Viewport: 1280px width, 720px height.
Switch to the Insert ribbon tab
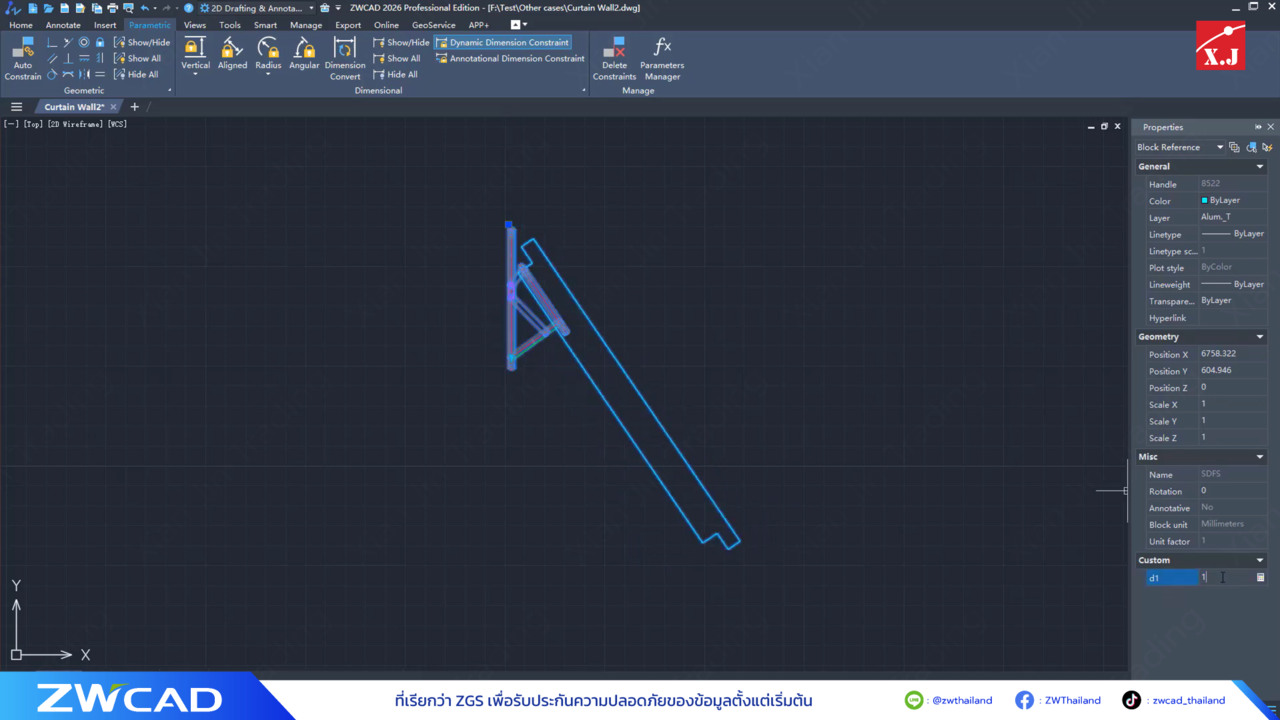(x=105, y=25)
